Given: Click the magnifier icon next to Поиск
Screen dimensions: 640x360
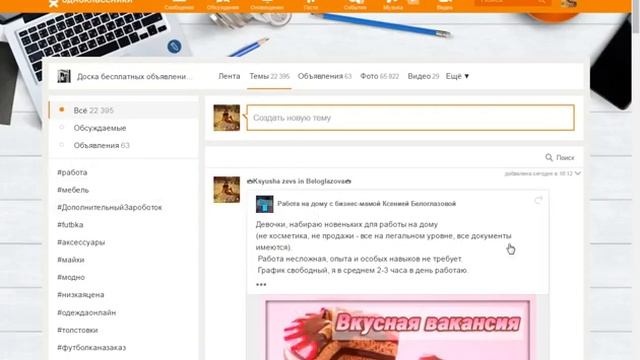Looking at the screenshot, I should pyautogui.click(x=549, y=157).
